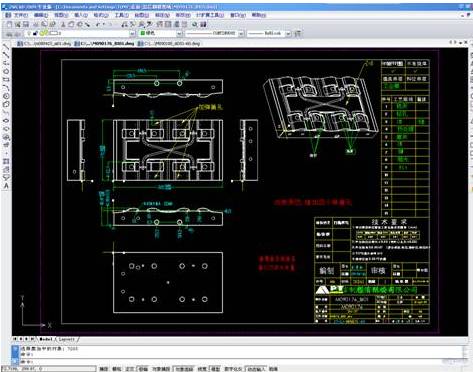
Task: Click the Save floppy disk icon
Action: coord(26,24)
